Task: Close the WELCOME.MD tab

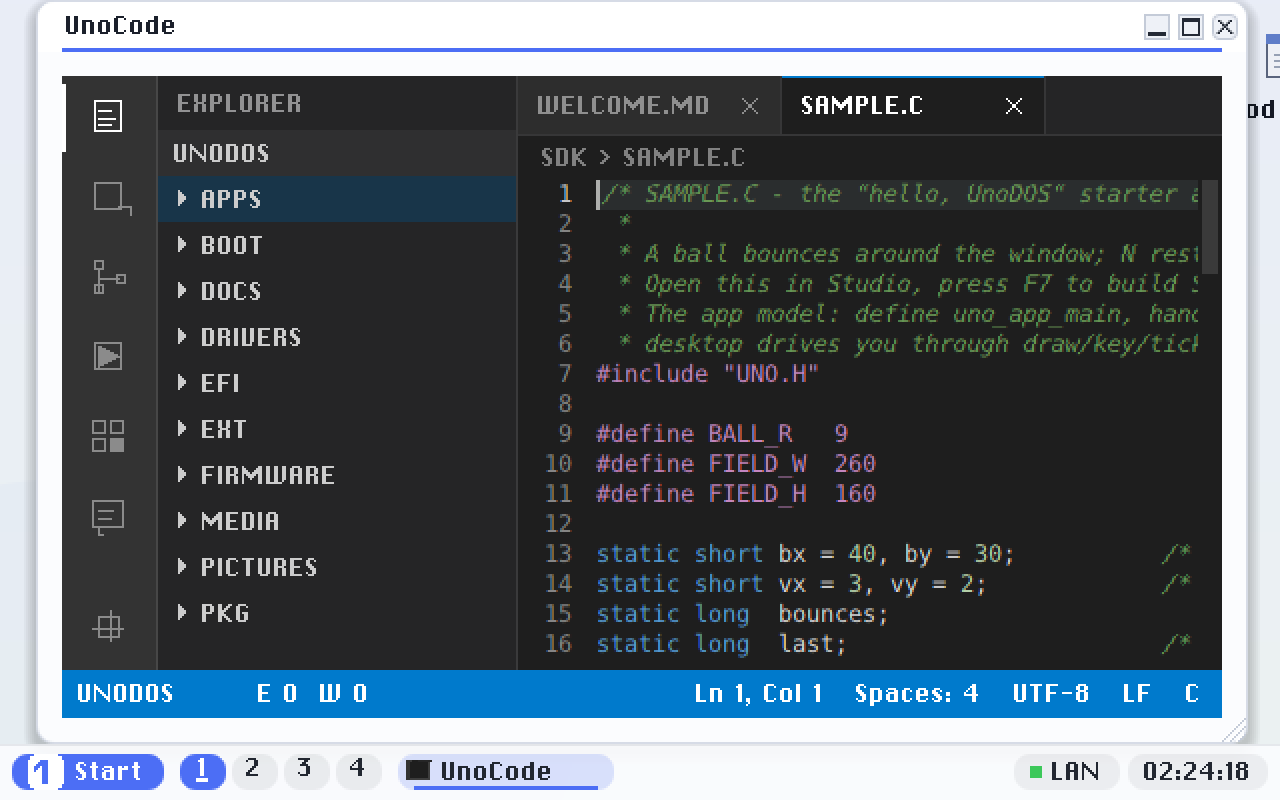Action: [750, 106]
